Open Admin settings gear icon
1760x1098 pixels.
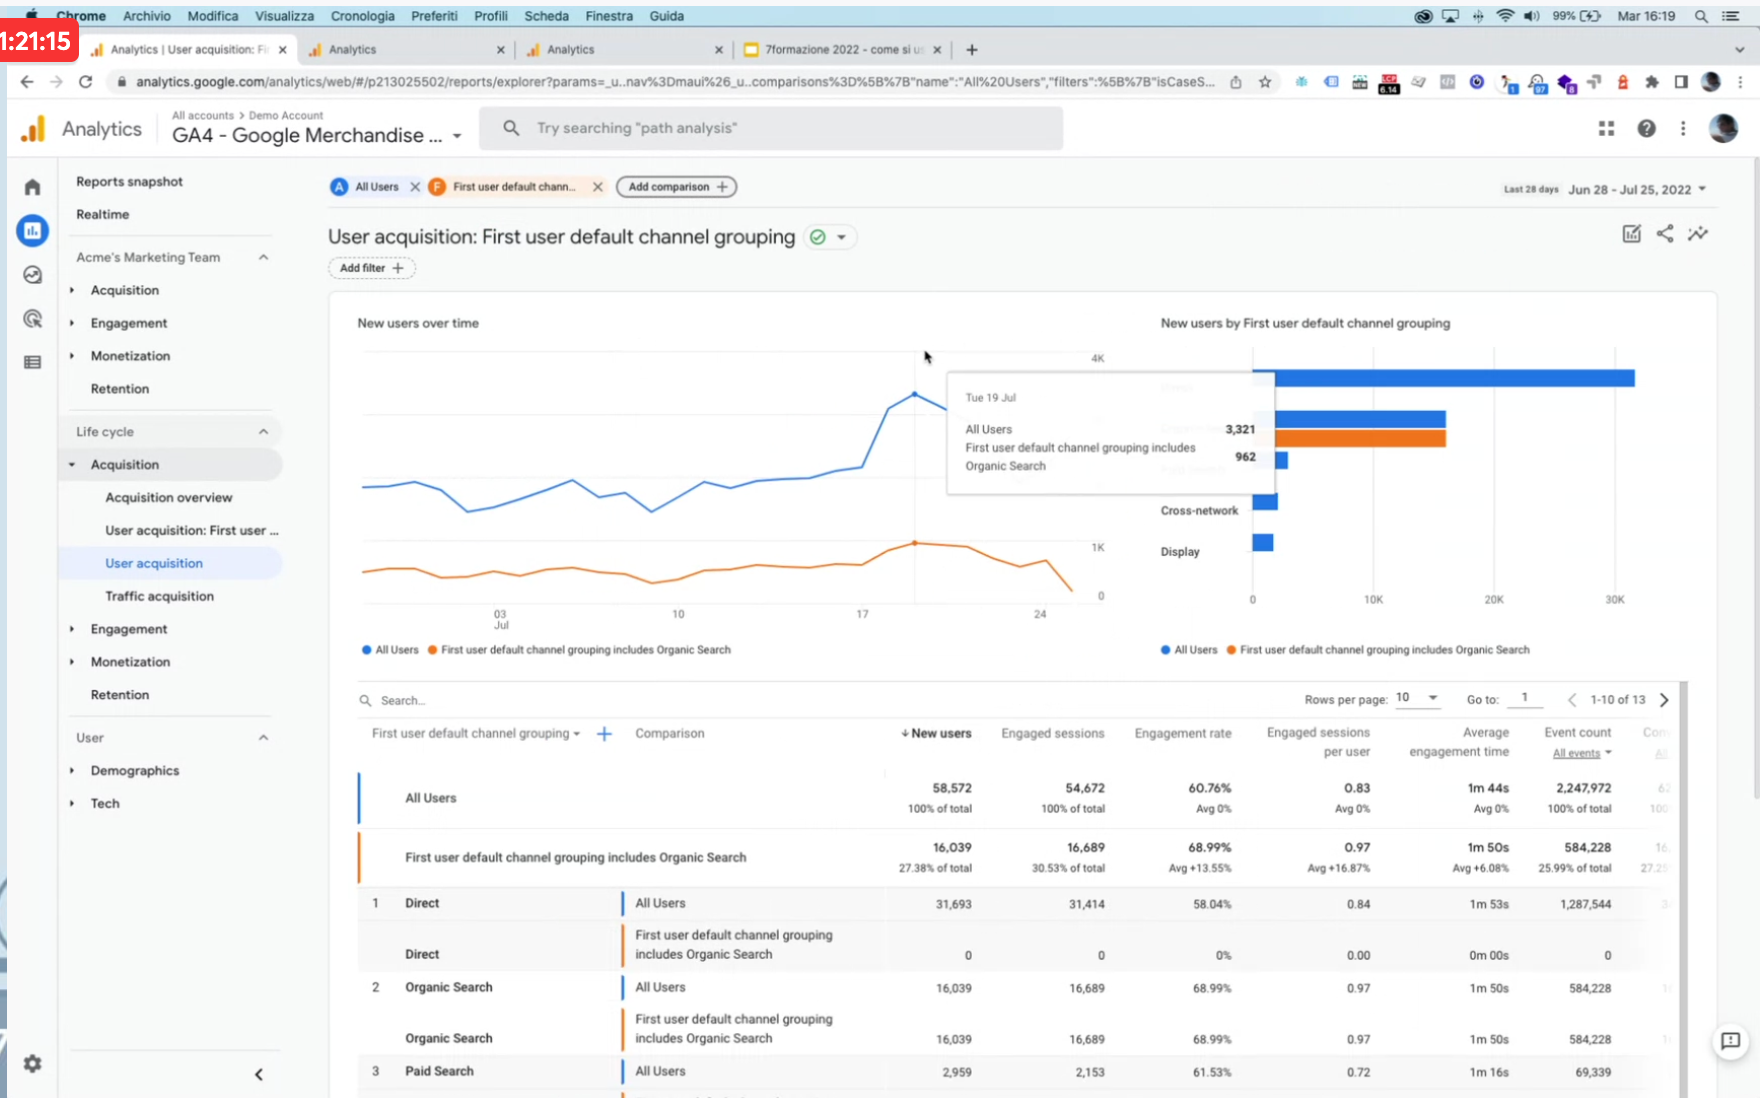(x=32, y=1064)
